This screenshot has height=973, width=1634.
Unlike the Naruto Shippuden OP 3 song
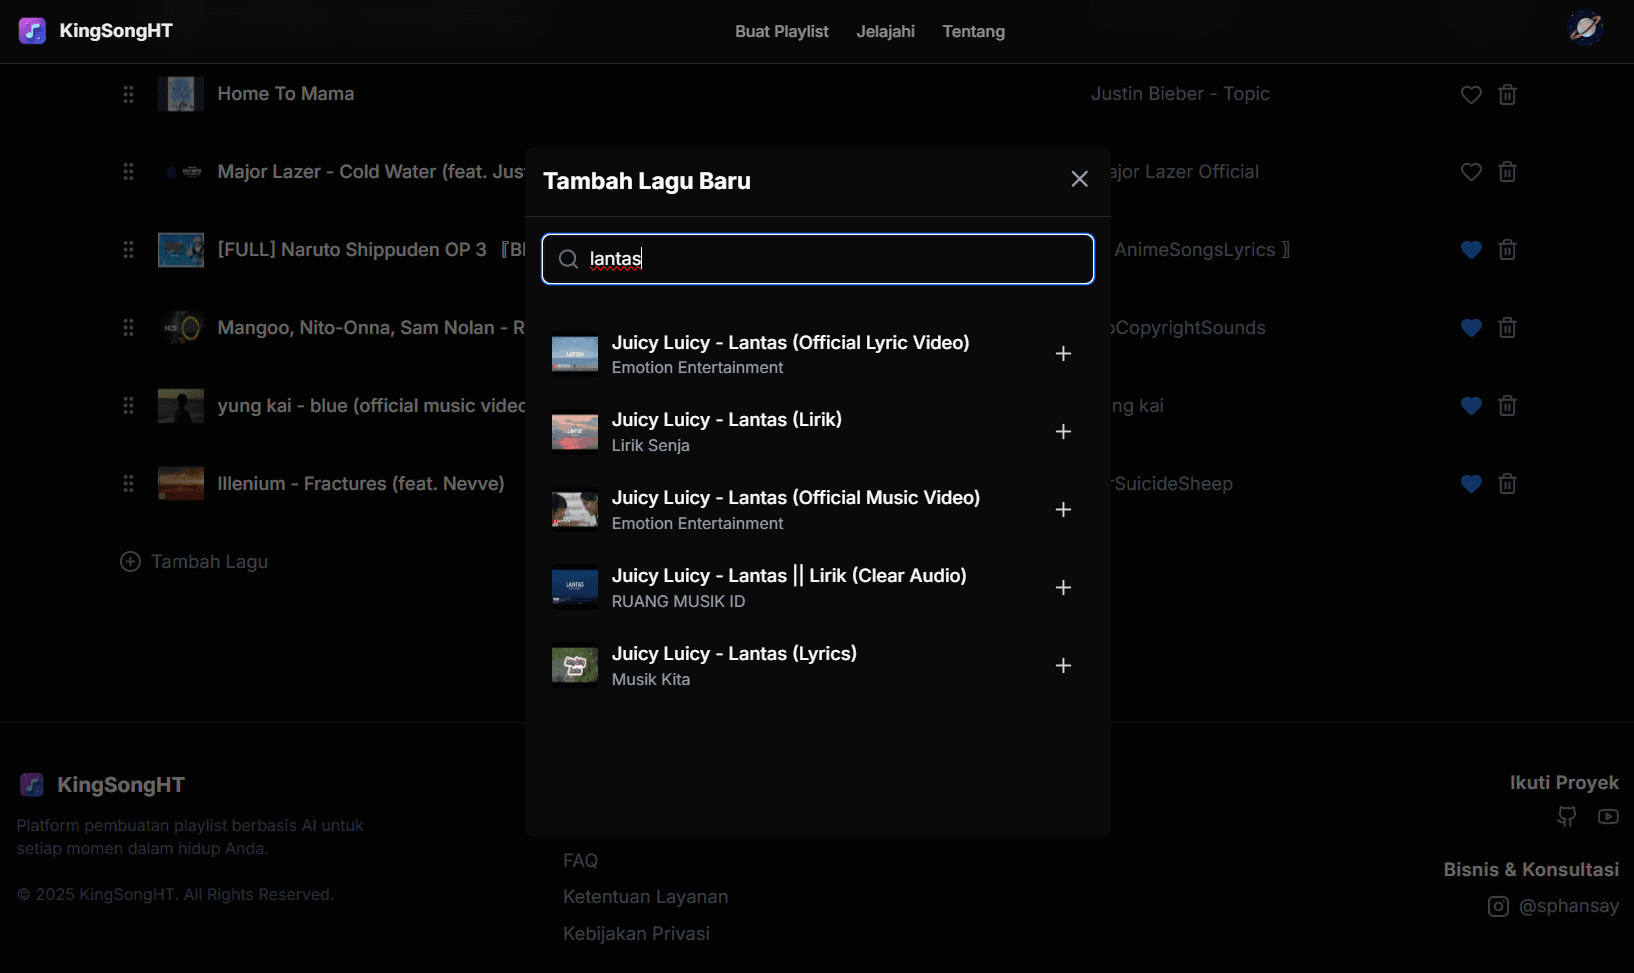point(1471,250)
